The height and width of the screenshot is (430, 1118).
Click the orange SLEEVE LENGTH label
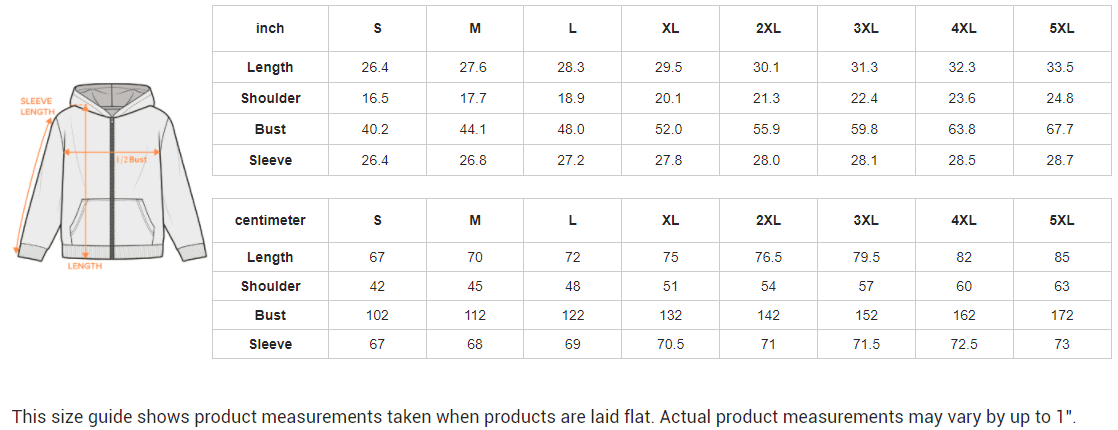[38, 106]
